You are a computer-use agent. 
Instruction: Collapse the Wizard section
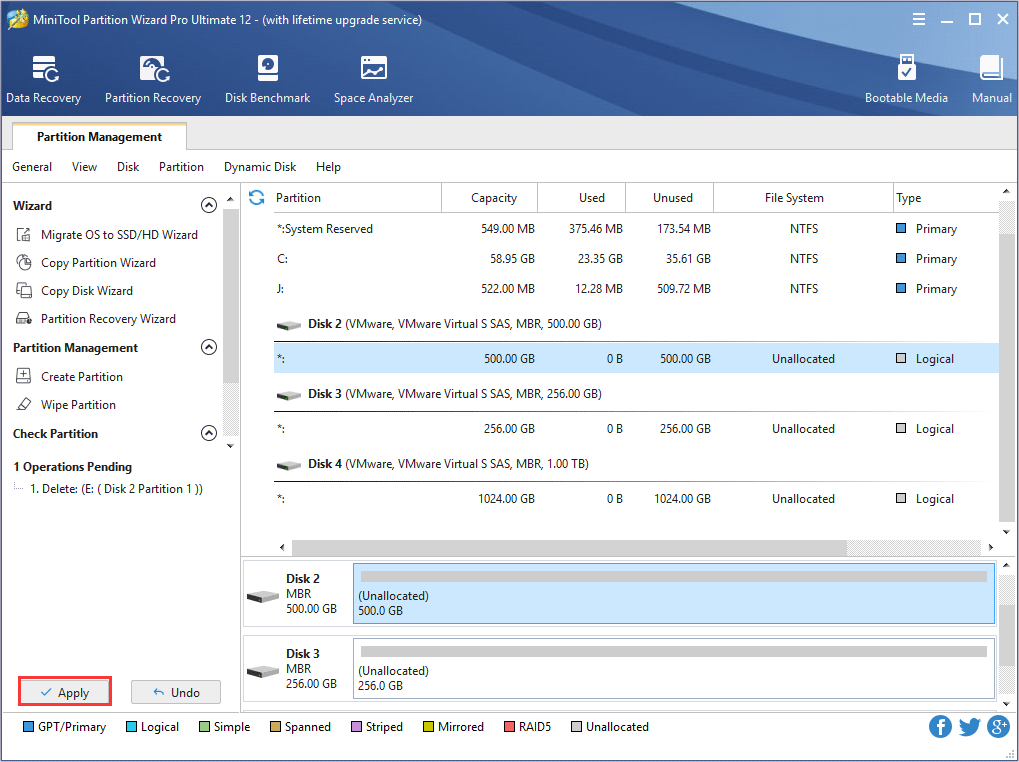click(x=209, y=205)
